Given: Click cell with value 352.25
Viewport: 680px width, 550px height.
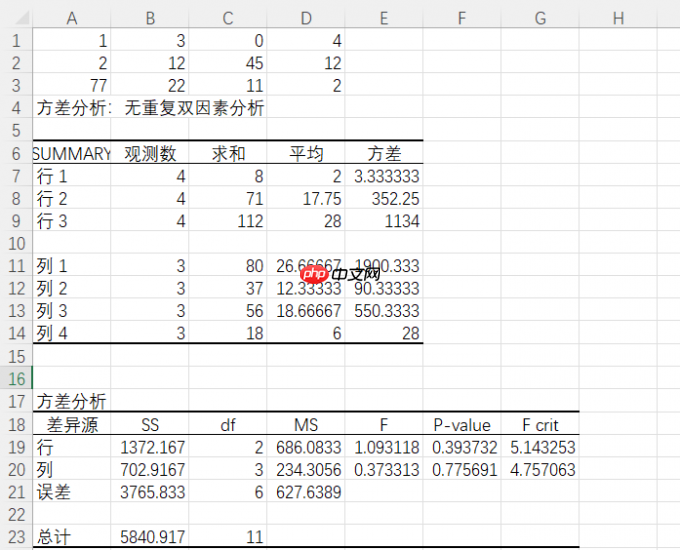Looking at the screenshot, I should click(384, 199).
